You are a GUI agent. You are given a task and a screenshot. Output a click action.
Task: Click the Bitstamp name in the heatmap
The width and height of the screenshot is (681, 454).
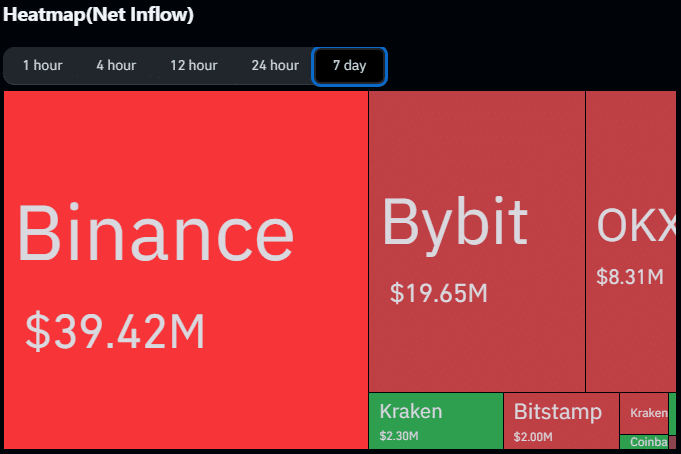click(x=558, y=411)
